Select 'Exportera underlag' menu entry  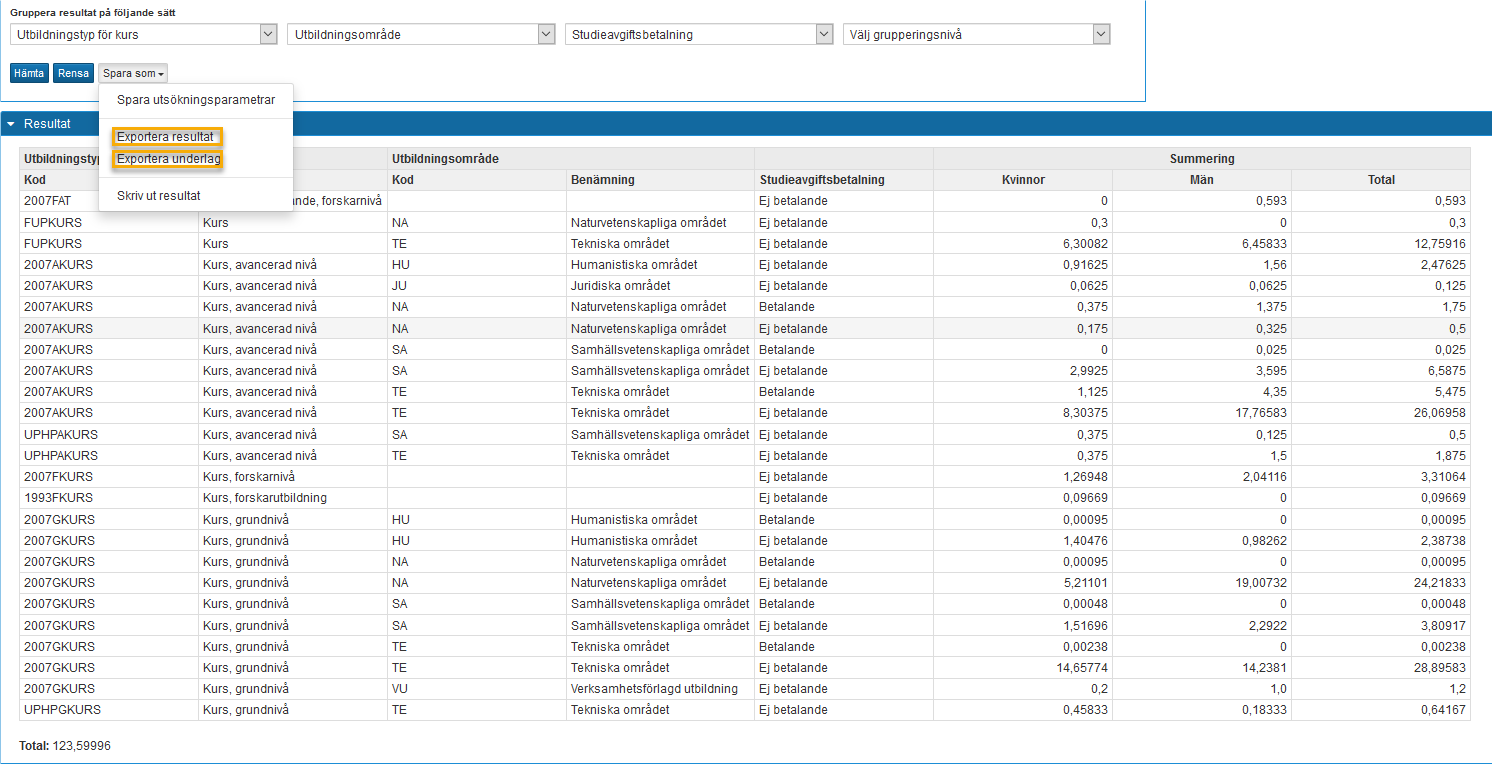[168, 159]
